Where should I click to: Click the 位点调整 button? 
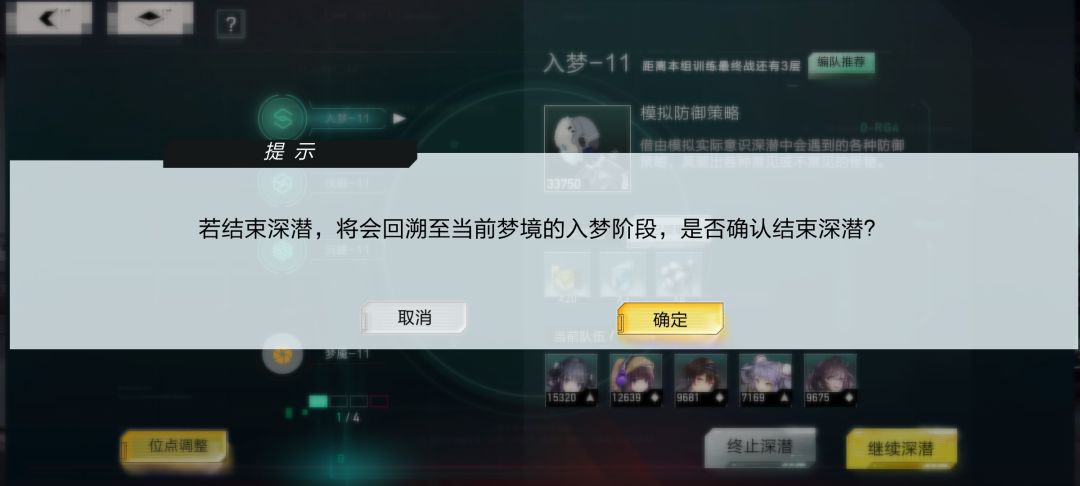point(175,446)
